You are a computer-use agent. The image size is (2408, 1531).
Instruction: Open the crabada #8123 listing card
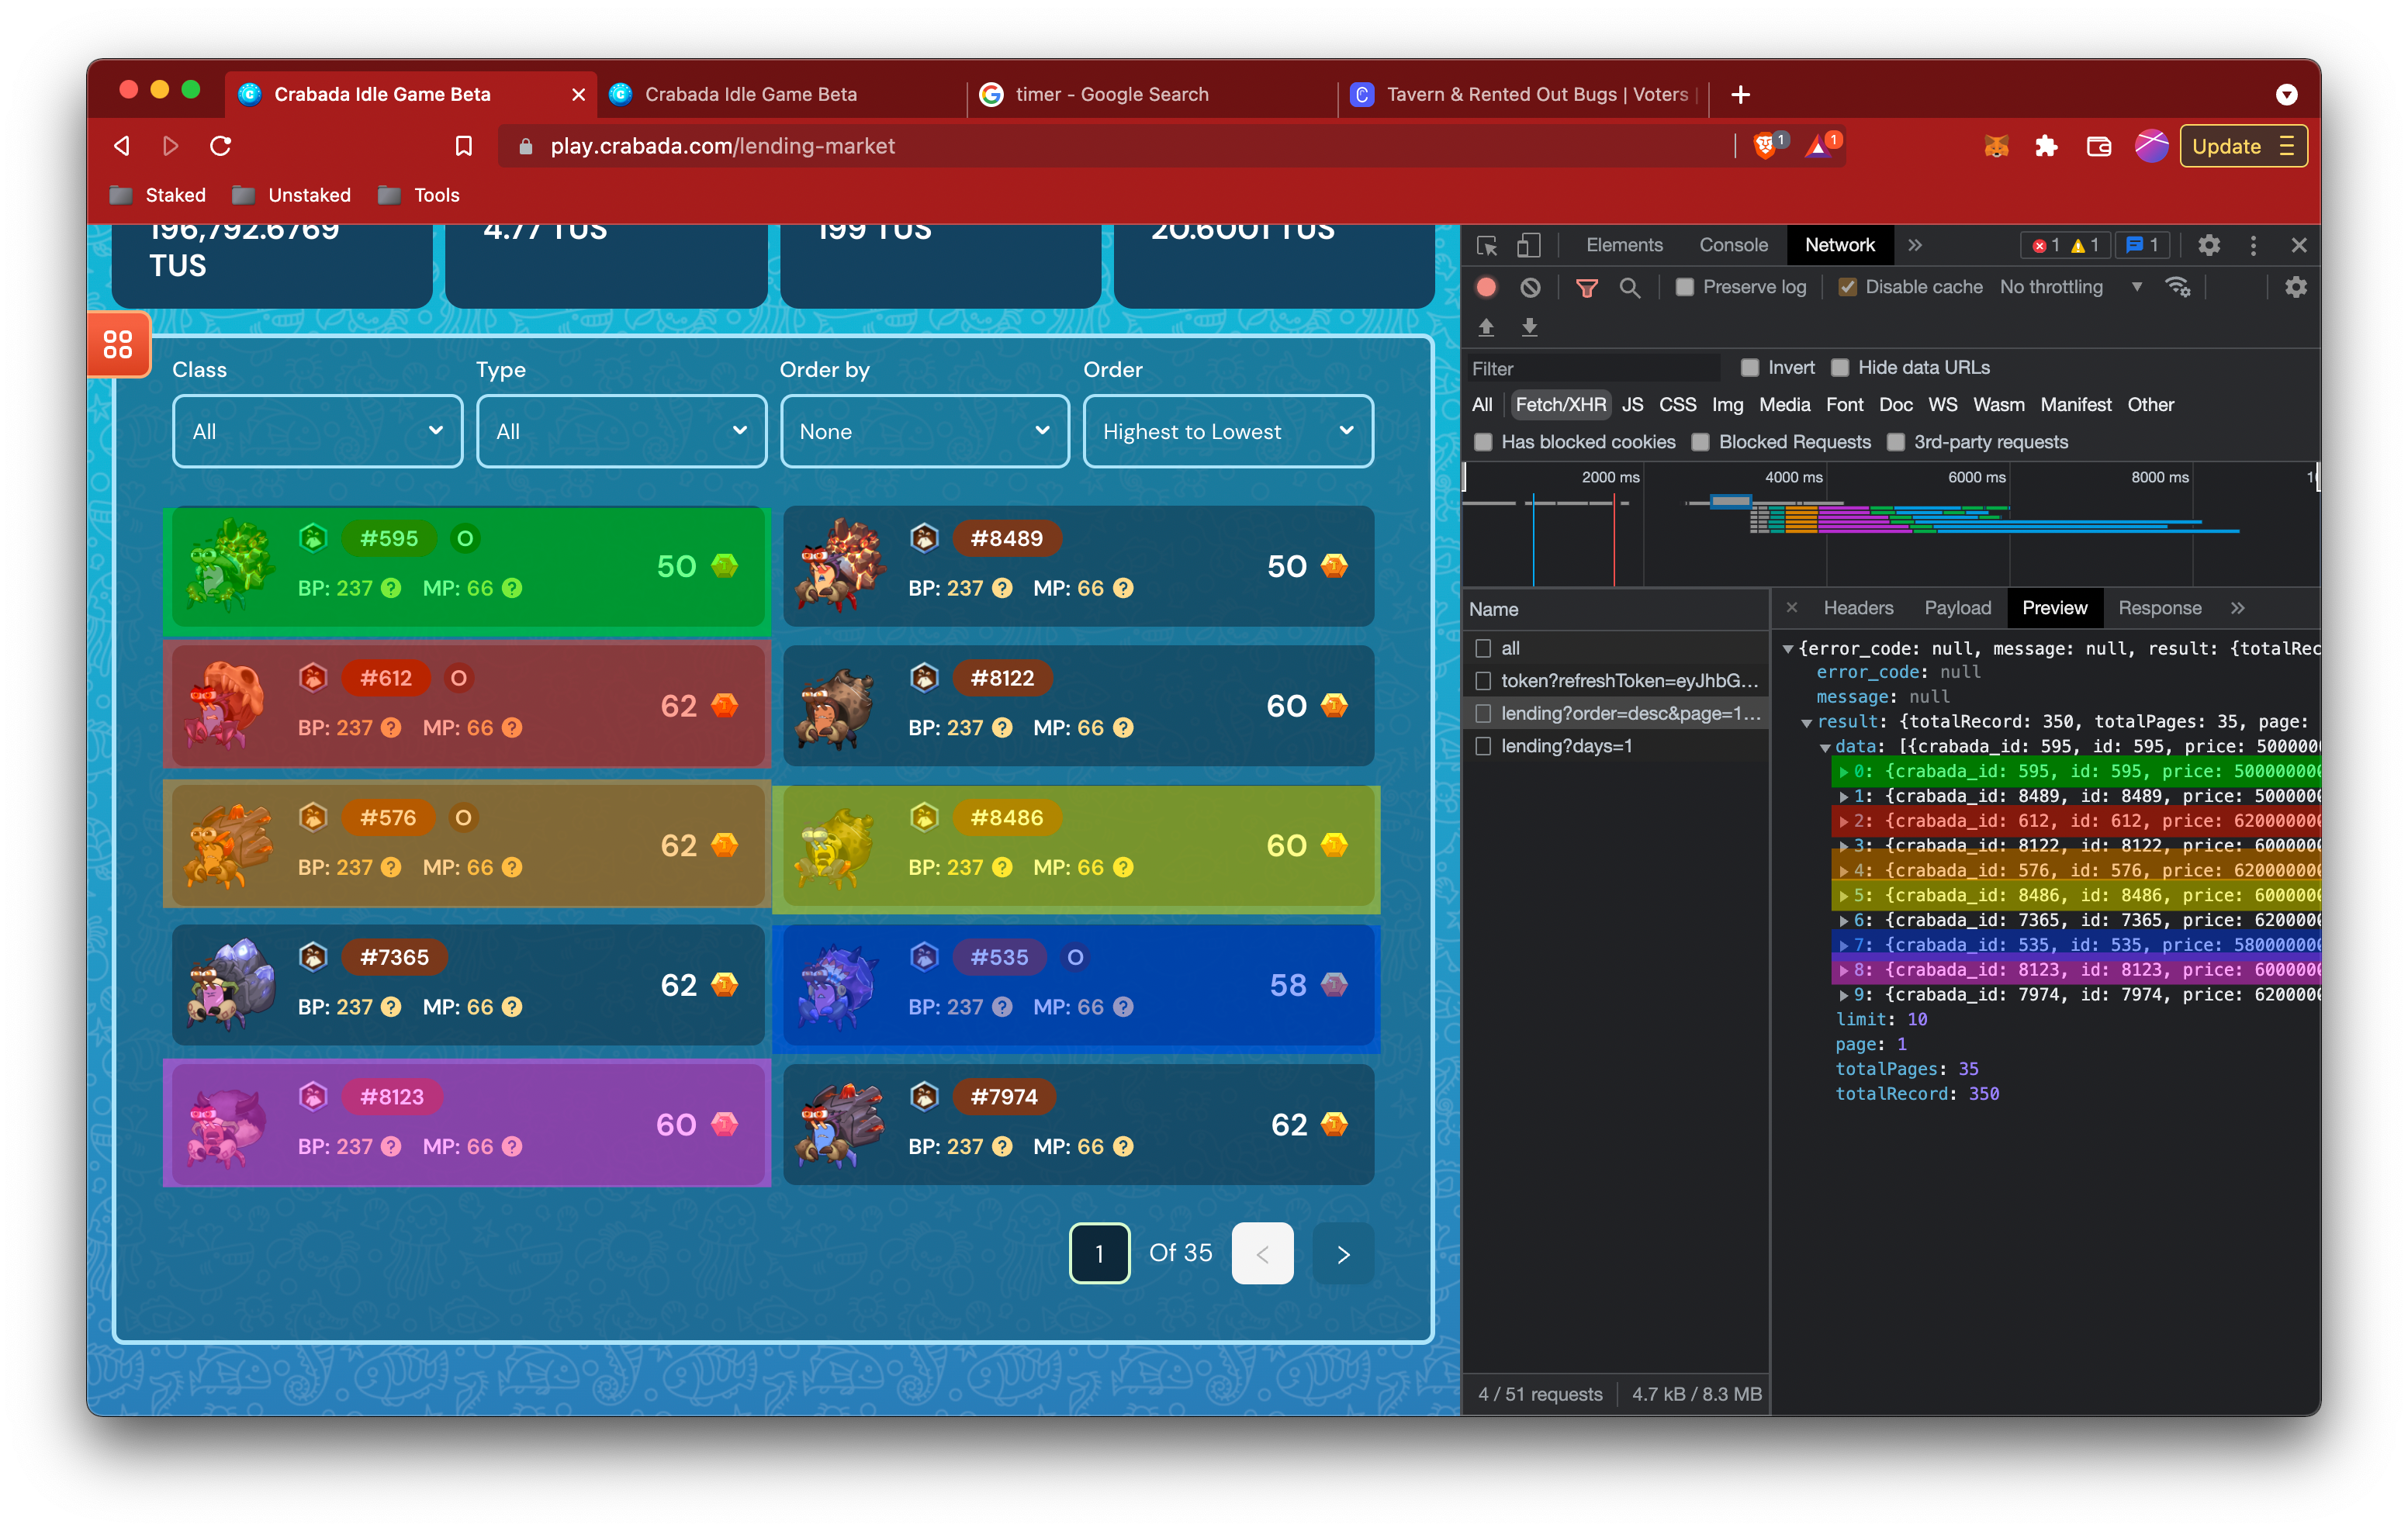click(467, 1124)
